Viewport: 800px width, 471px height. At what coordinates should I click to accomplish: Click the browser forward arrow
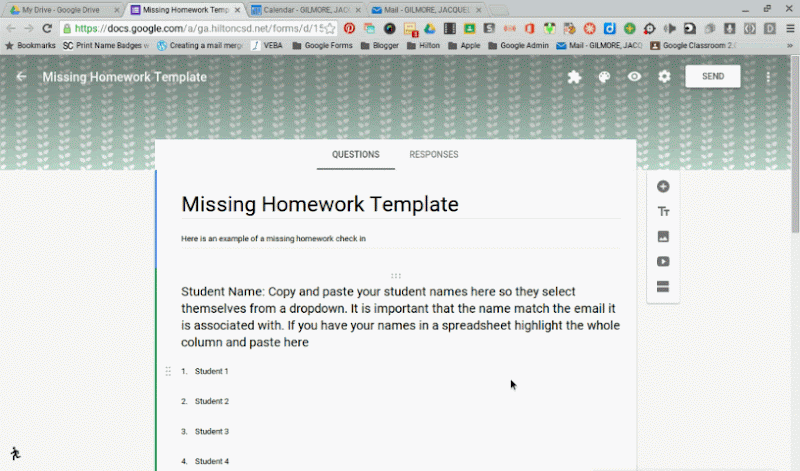(x=29, y=29)
